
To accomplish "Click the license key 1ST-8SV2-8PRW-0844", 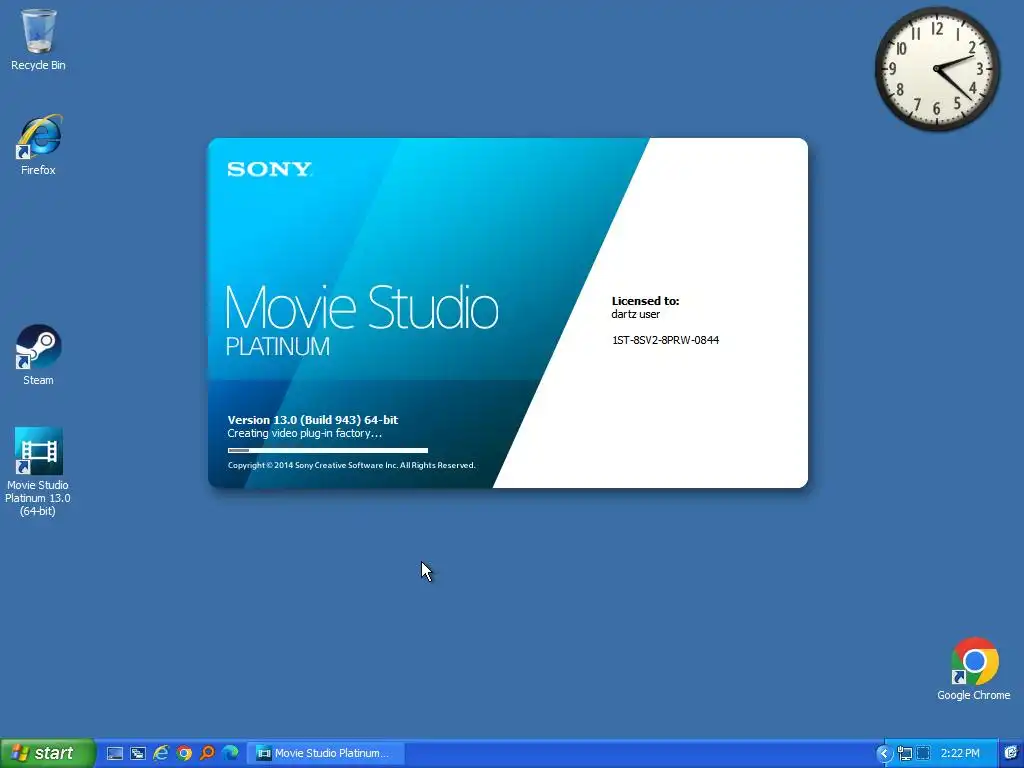I will (x=665, y=340).
